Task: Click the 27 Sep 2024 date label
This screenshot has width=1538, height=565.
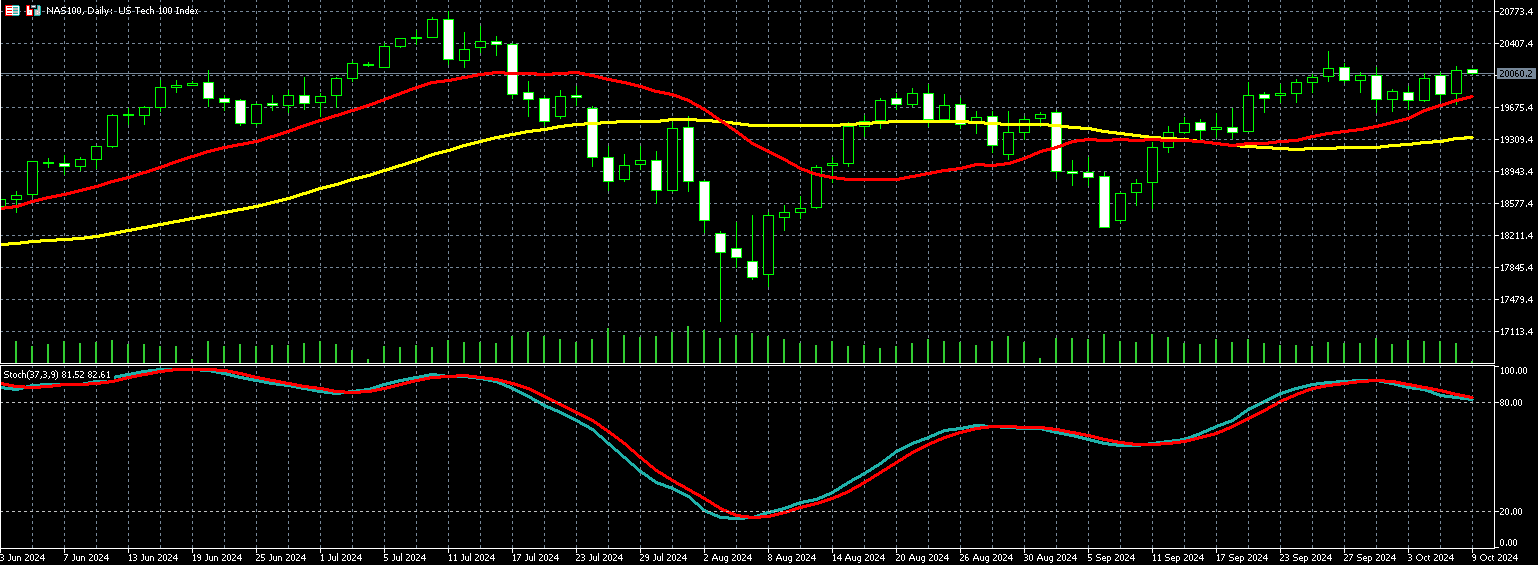Action: [1369, 557]
